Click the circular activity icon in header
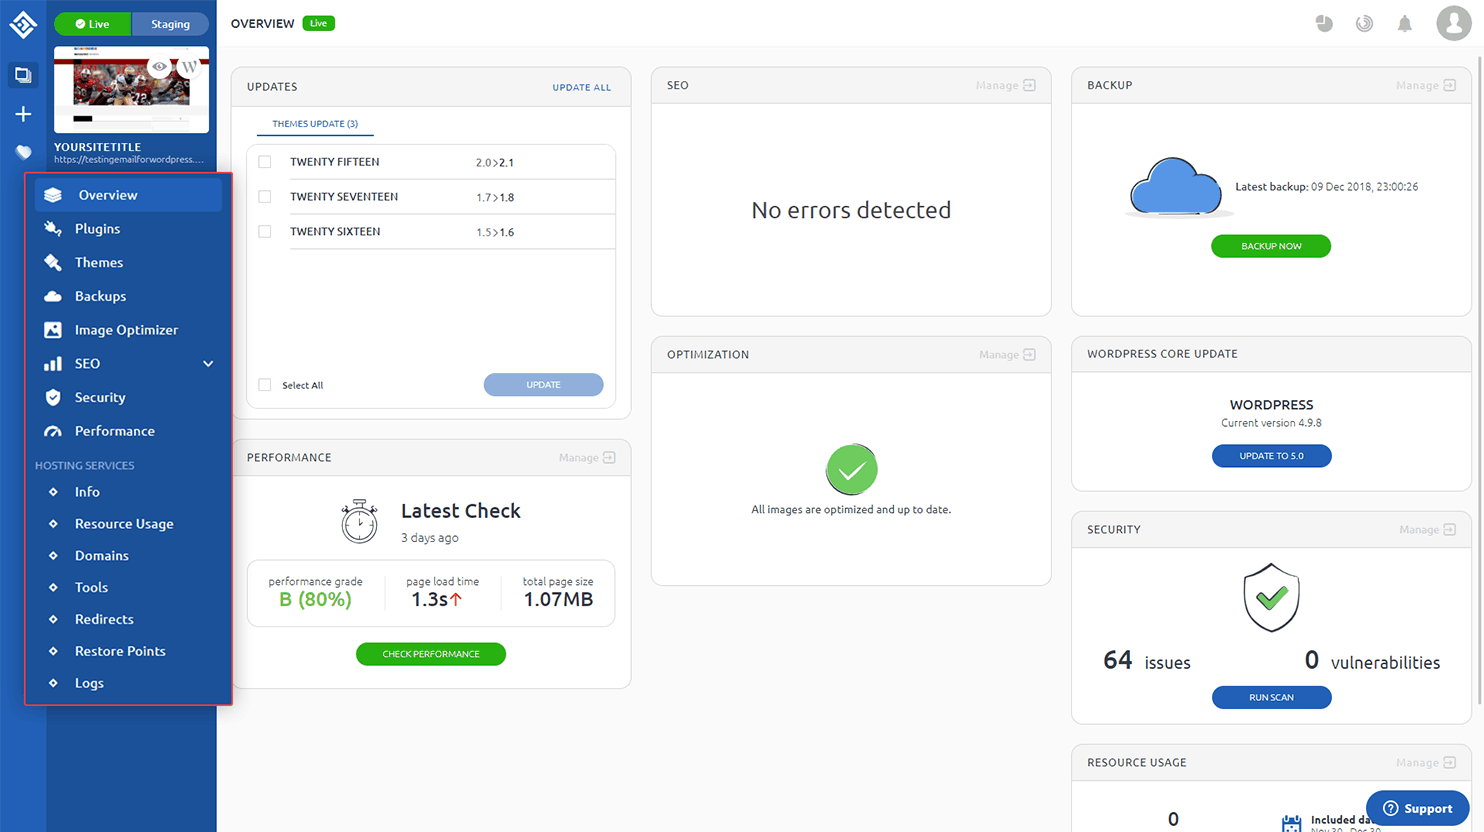 tap(1364, 23)
